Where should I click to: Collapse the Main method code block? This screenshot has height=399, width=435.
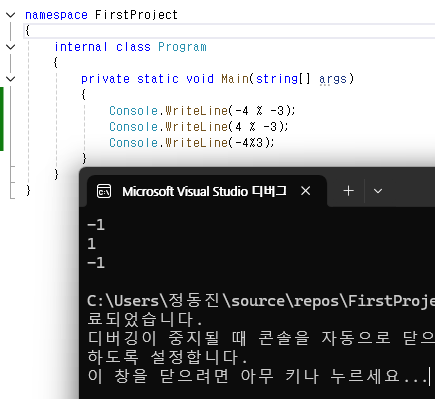(x=11, y=79)
